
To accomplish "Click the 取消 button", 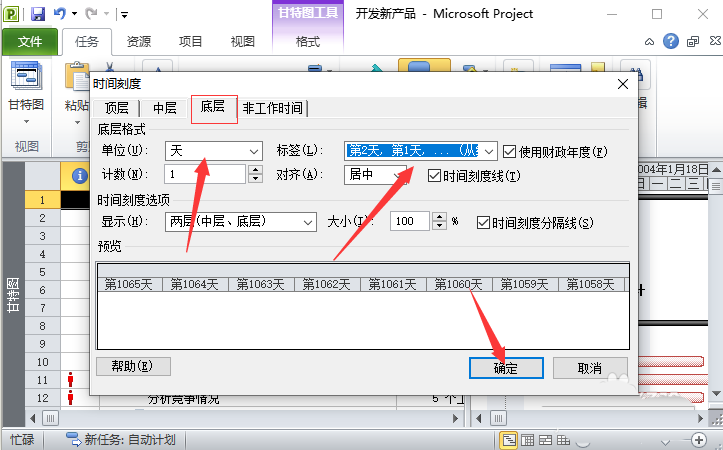I will coord(590,368).
